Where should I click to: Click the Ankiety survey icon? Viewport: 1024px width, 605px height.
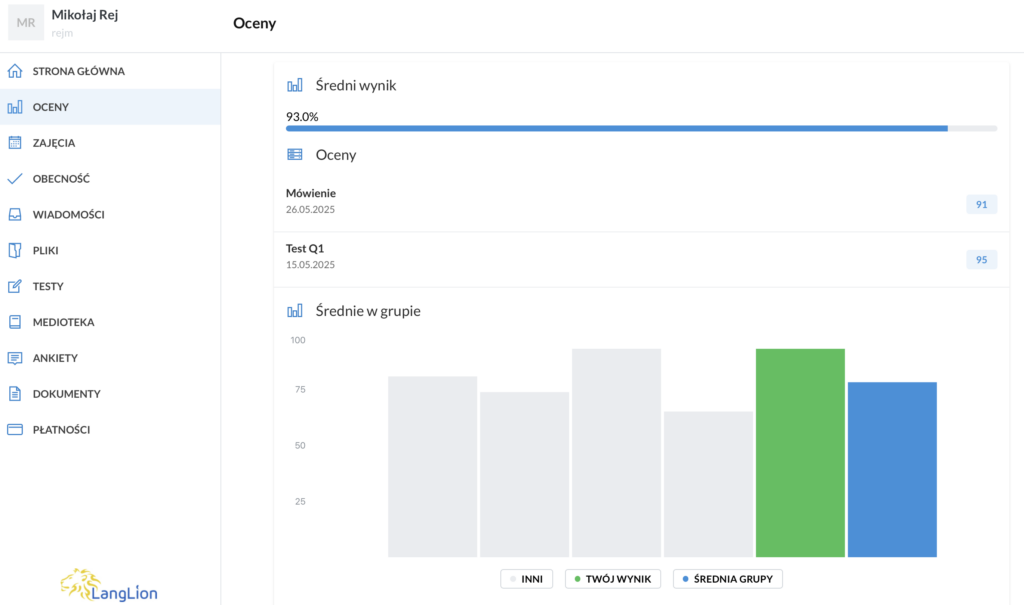click(x=15, y=358)
